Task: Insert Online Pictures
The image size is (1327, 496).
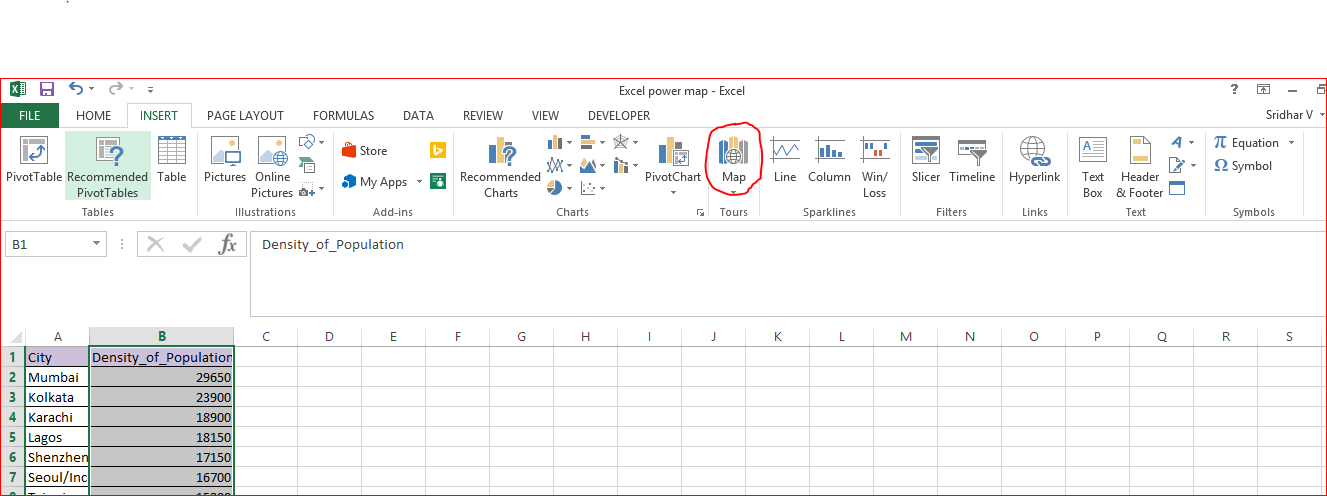Action: (272, 167)
